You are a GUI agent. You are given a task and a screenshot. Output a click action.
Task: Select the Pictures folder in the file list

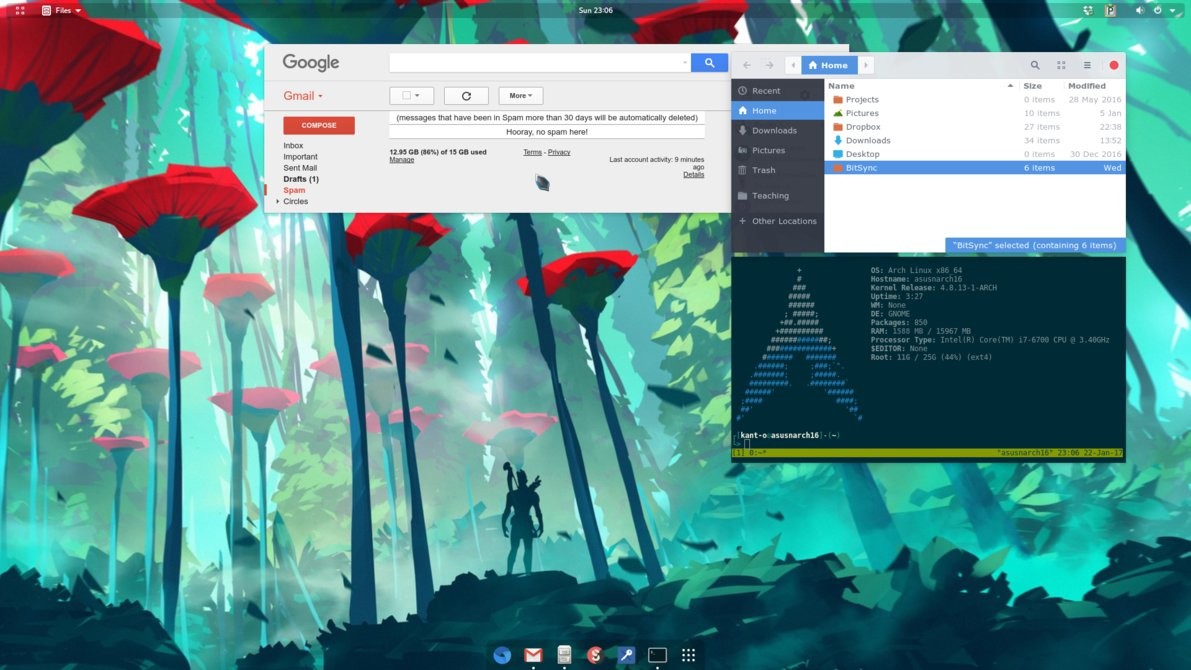975,113
